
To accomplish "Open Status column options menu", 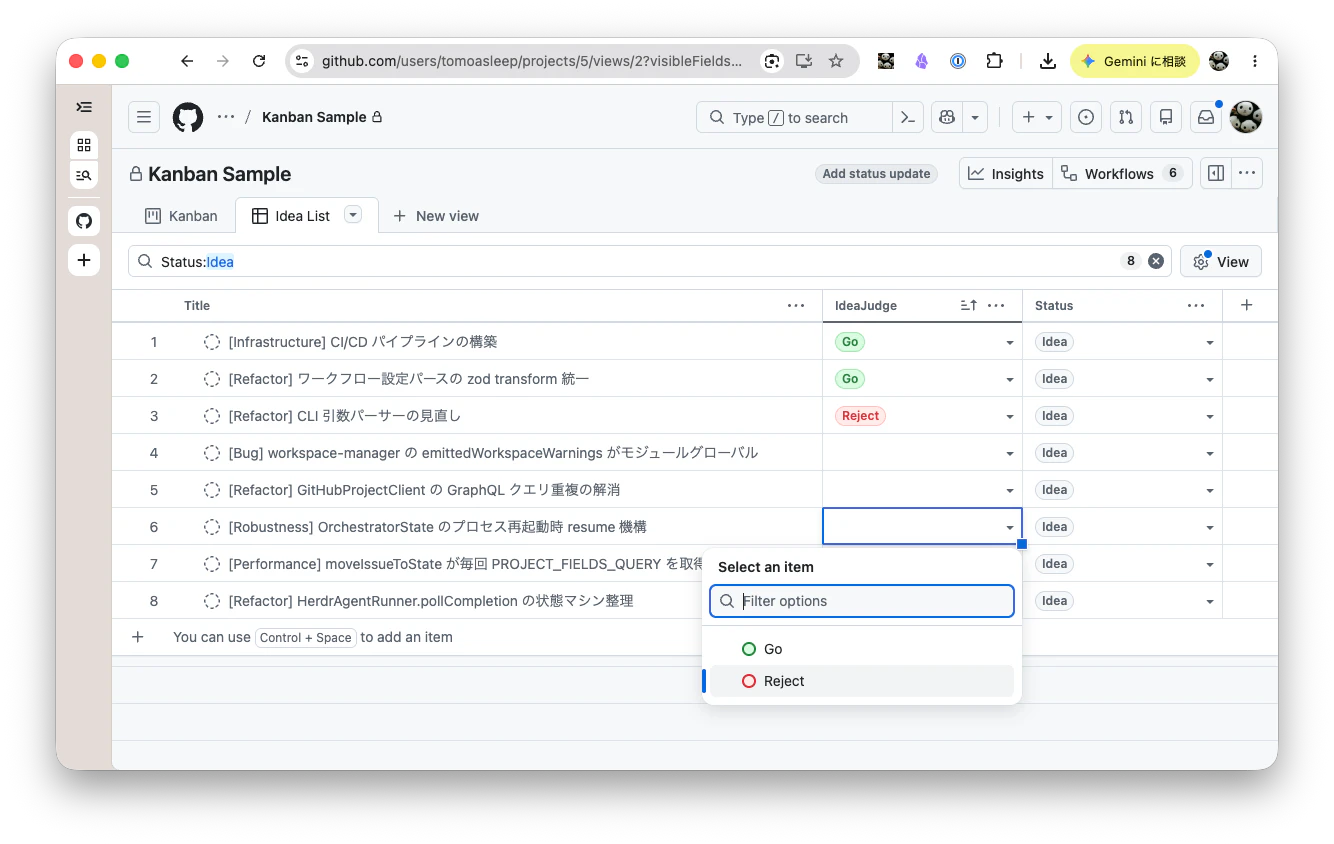I will click(1196, 305).
